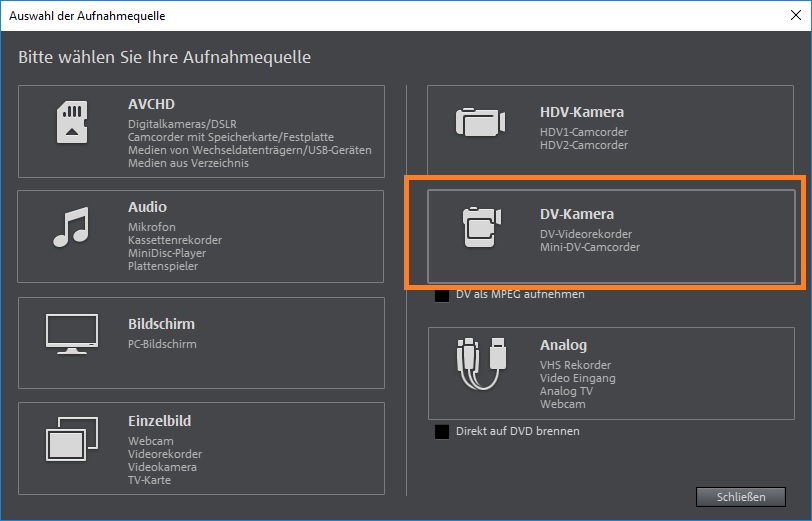
Task: Click the Audio music note icon
Action: click(71, 227)
